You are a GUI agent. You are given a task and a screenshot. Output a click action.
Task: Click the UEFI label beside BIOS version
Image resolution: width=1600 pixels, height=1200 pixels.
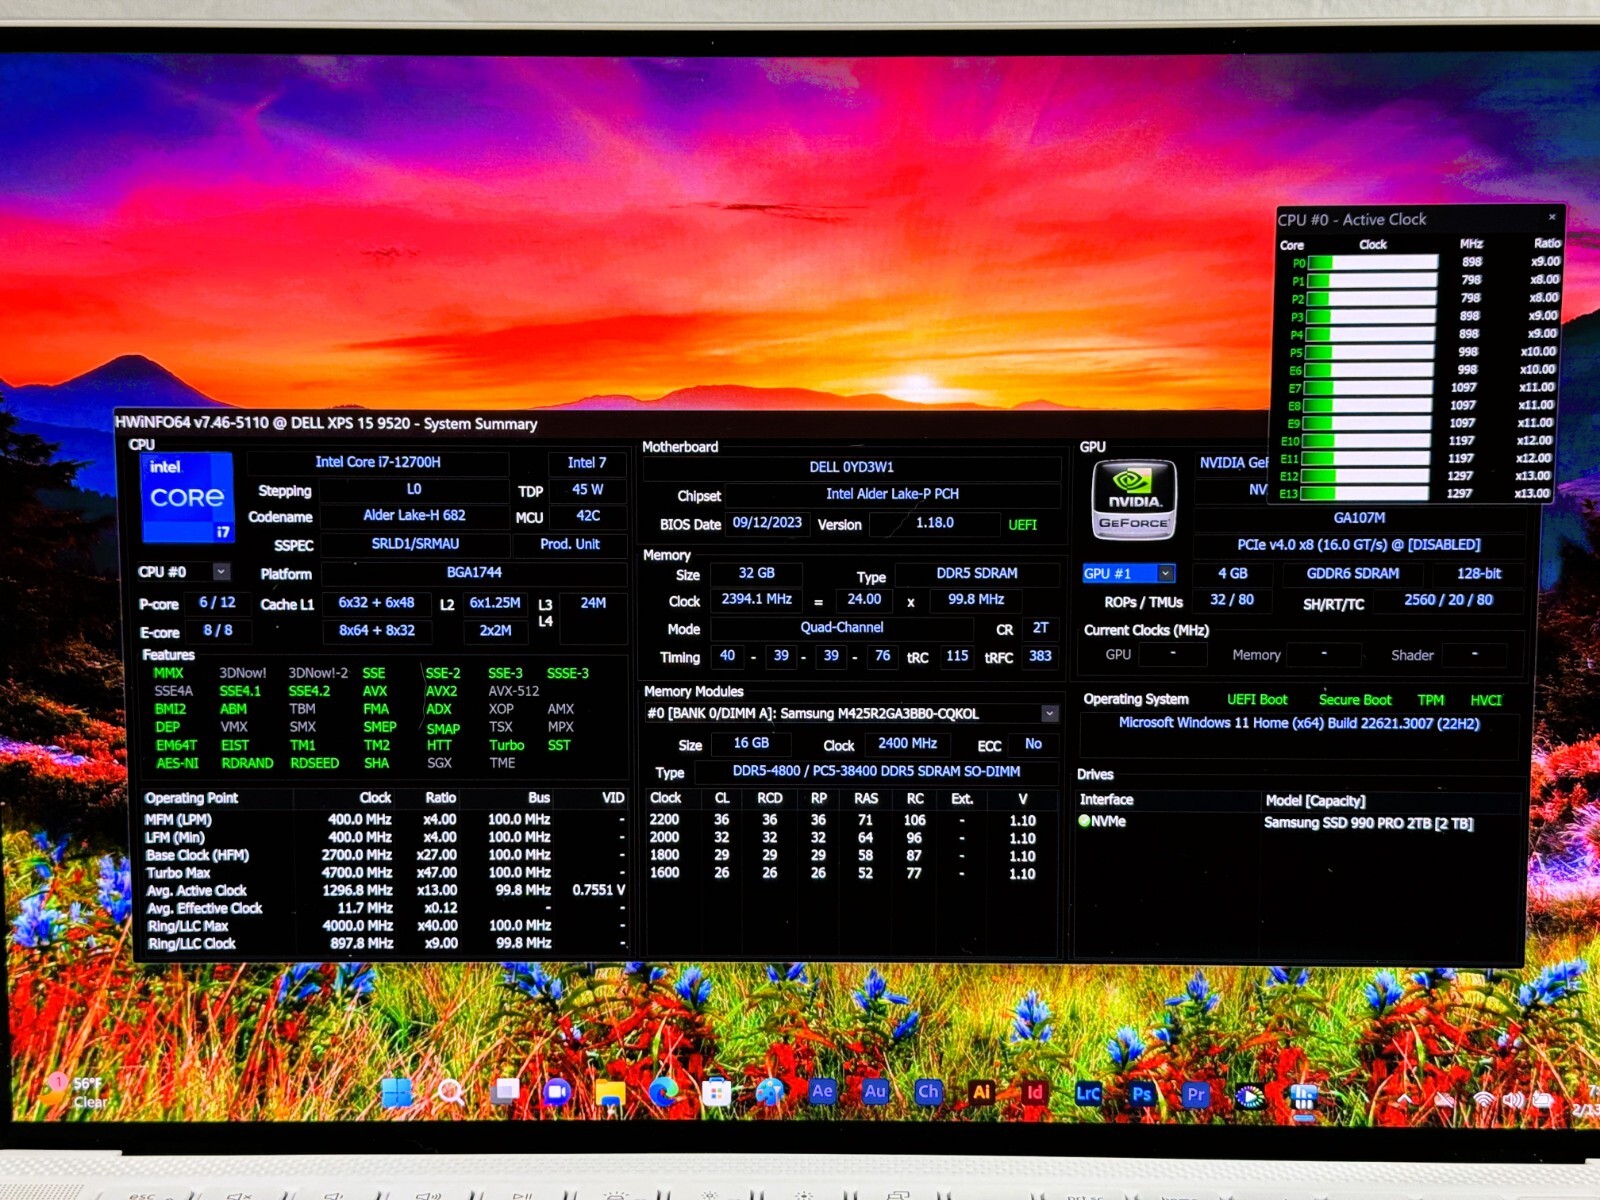click(1022, 524)
